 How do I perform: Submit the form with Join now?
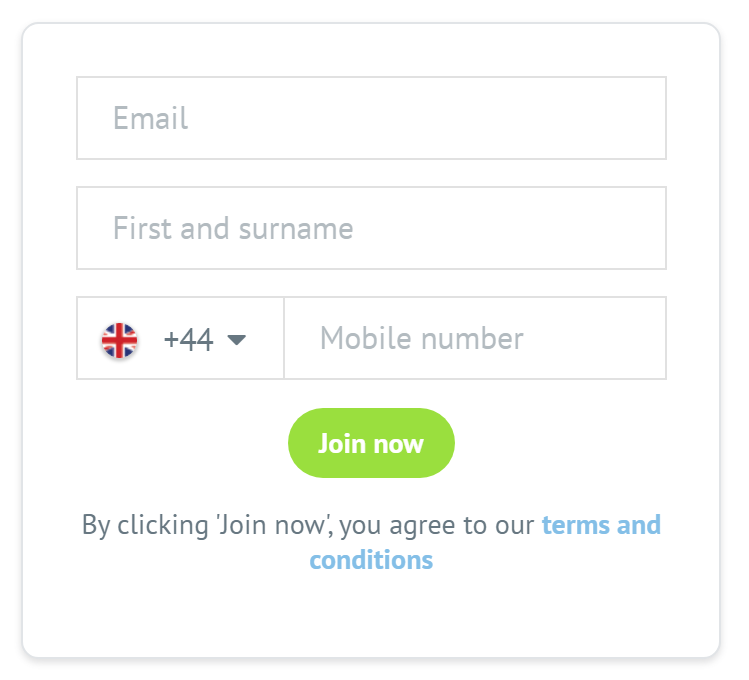pyautogui.click(x=371, y=443)
